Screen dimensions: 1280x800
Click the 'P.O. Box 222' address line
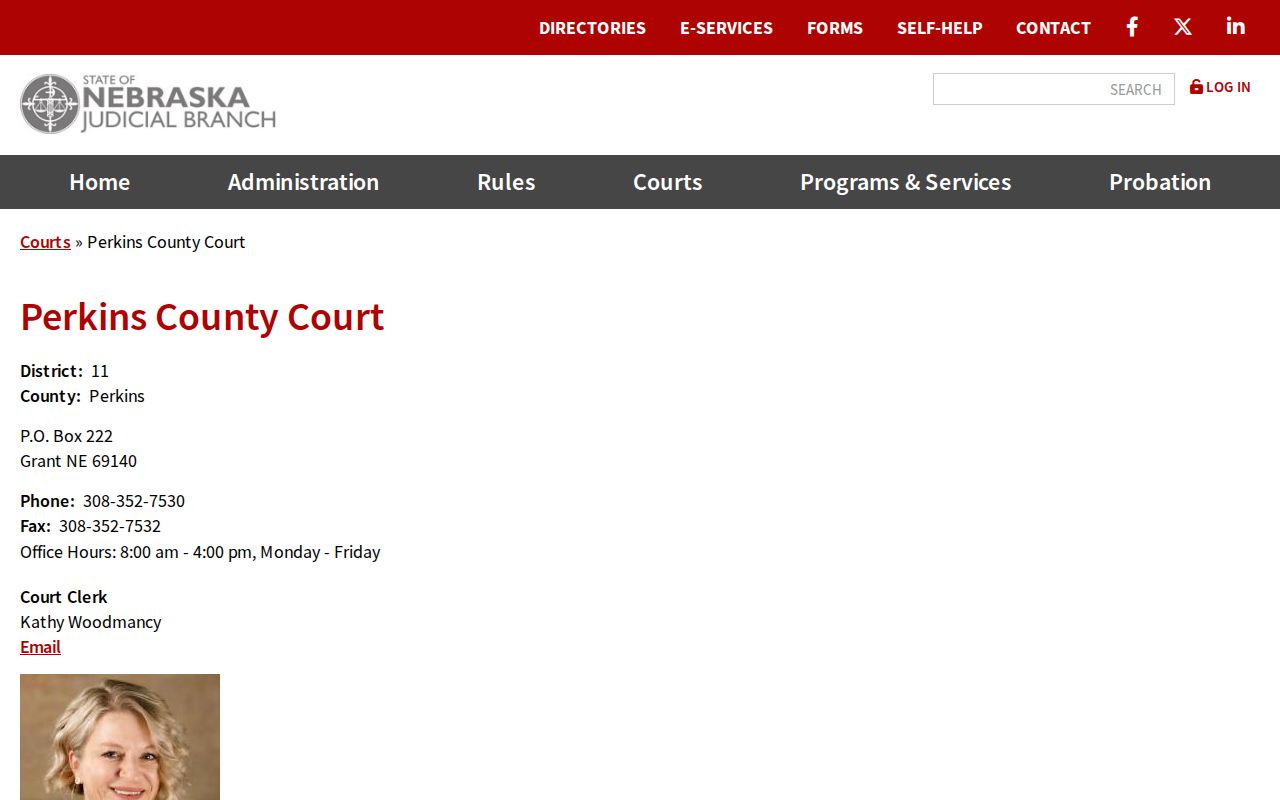67,436
